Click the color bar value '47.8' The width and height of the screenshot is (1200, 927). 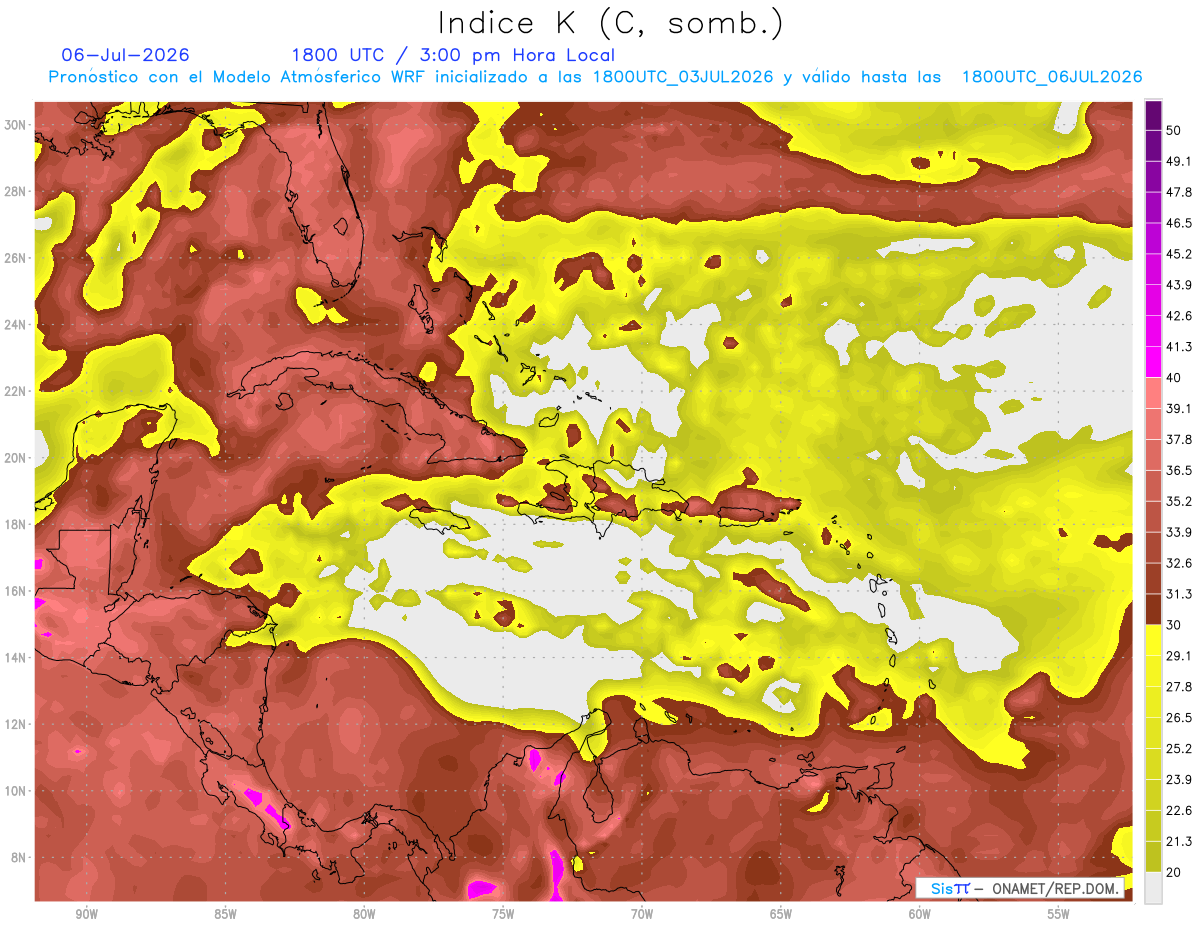tap(1179, 192)
